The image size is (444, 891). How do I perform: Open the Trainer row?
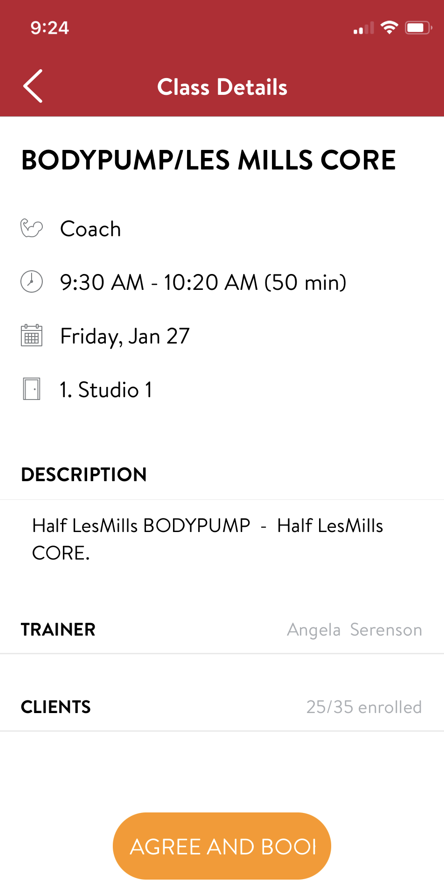(x=222, y=630)
